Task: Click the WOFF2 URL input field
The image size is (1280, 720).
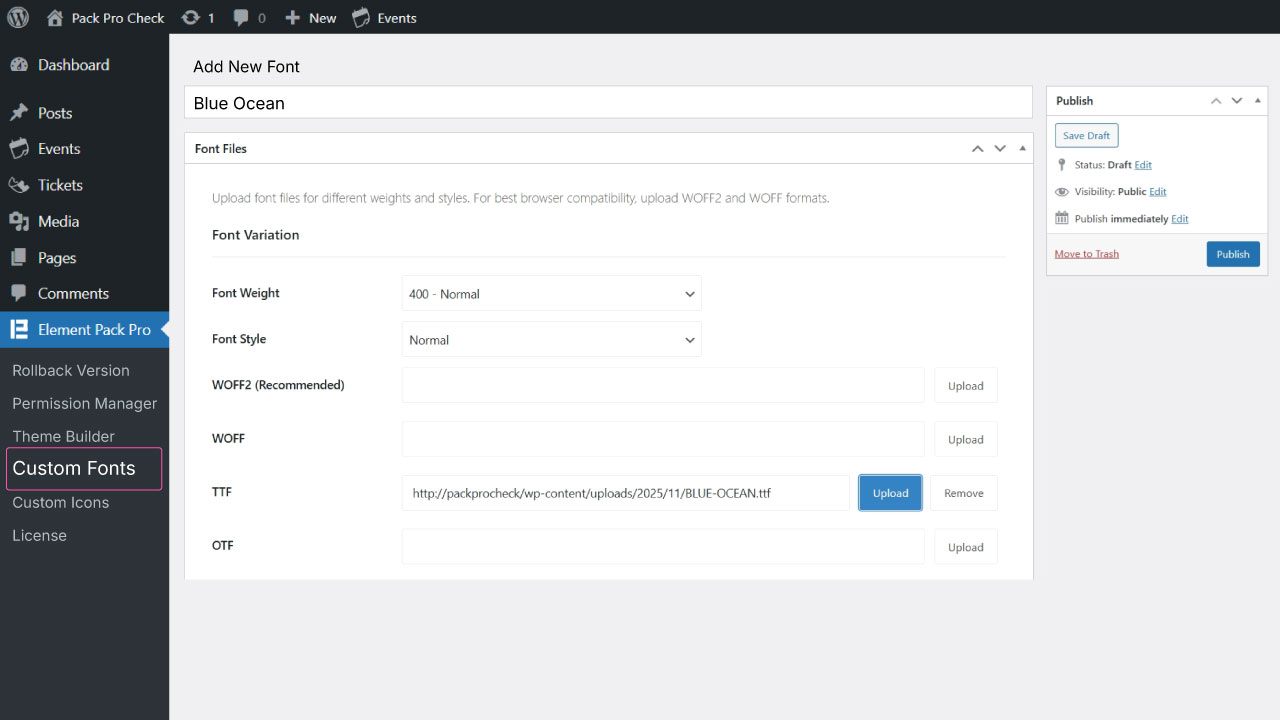Action: pos(663,385)
